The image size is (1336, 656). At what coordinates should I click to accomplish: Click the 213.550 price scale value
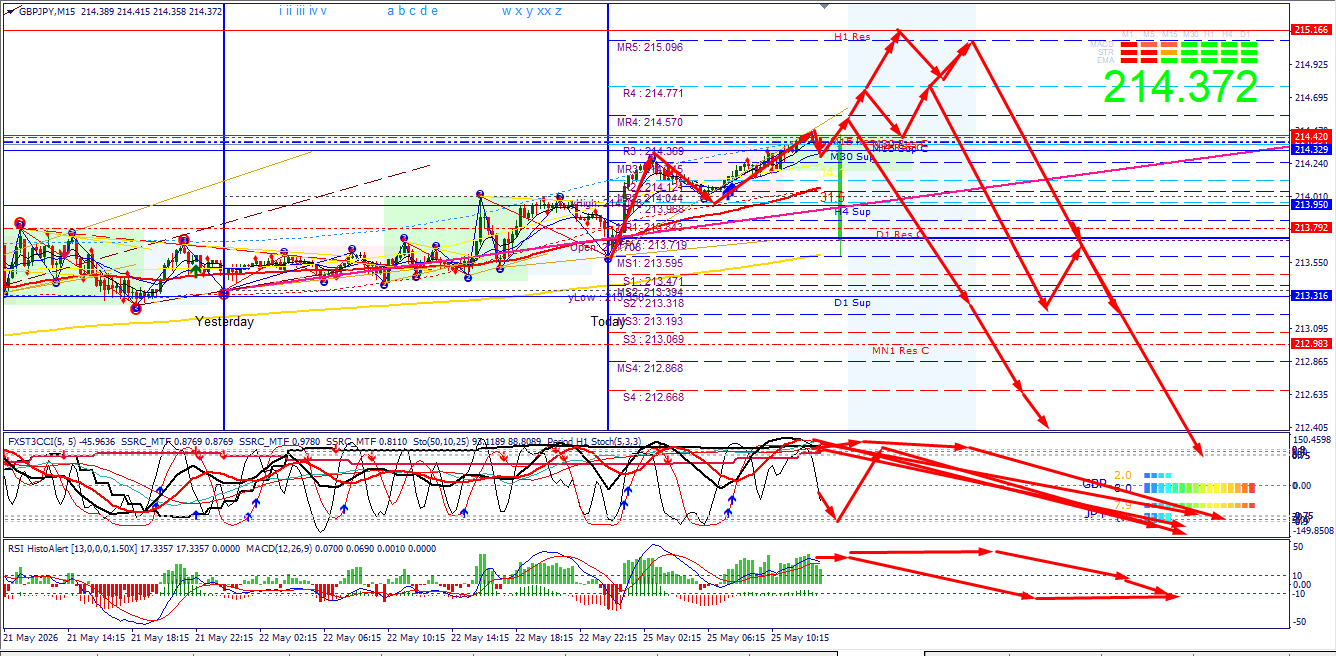point(1312,263)
